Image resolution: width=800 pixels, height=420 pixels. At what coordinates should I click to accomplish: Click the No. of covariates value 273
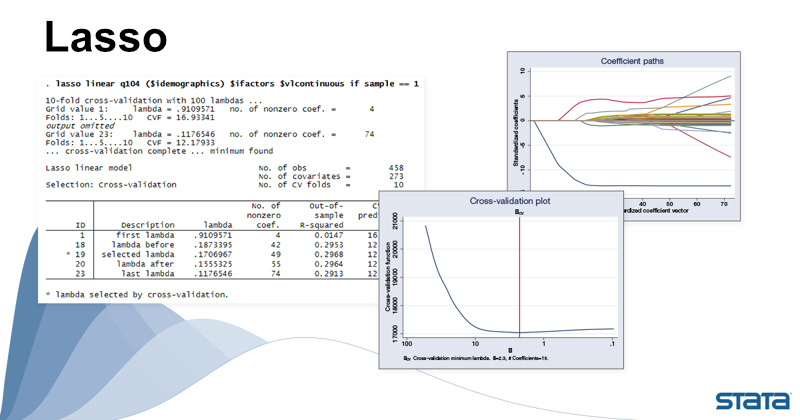tap(395, 176)
